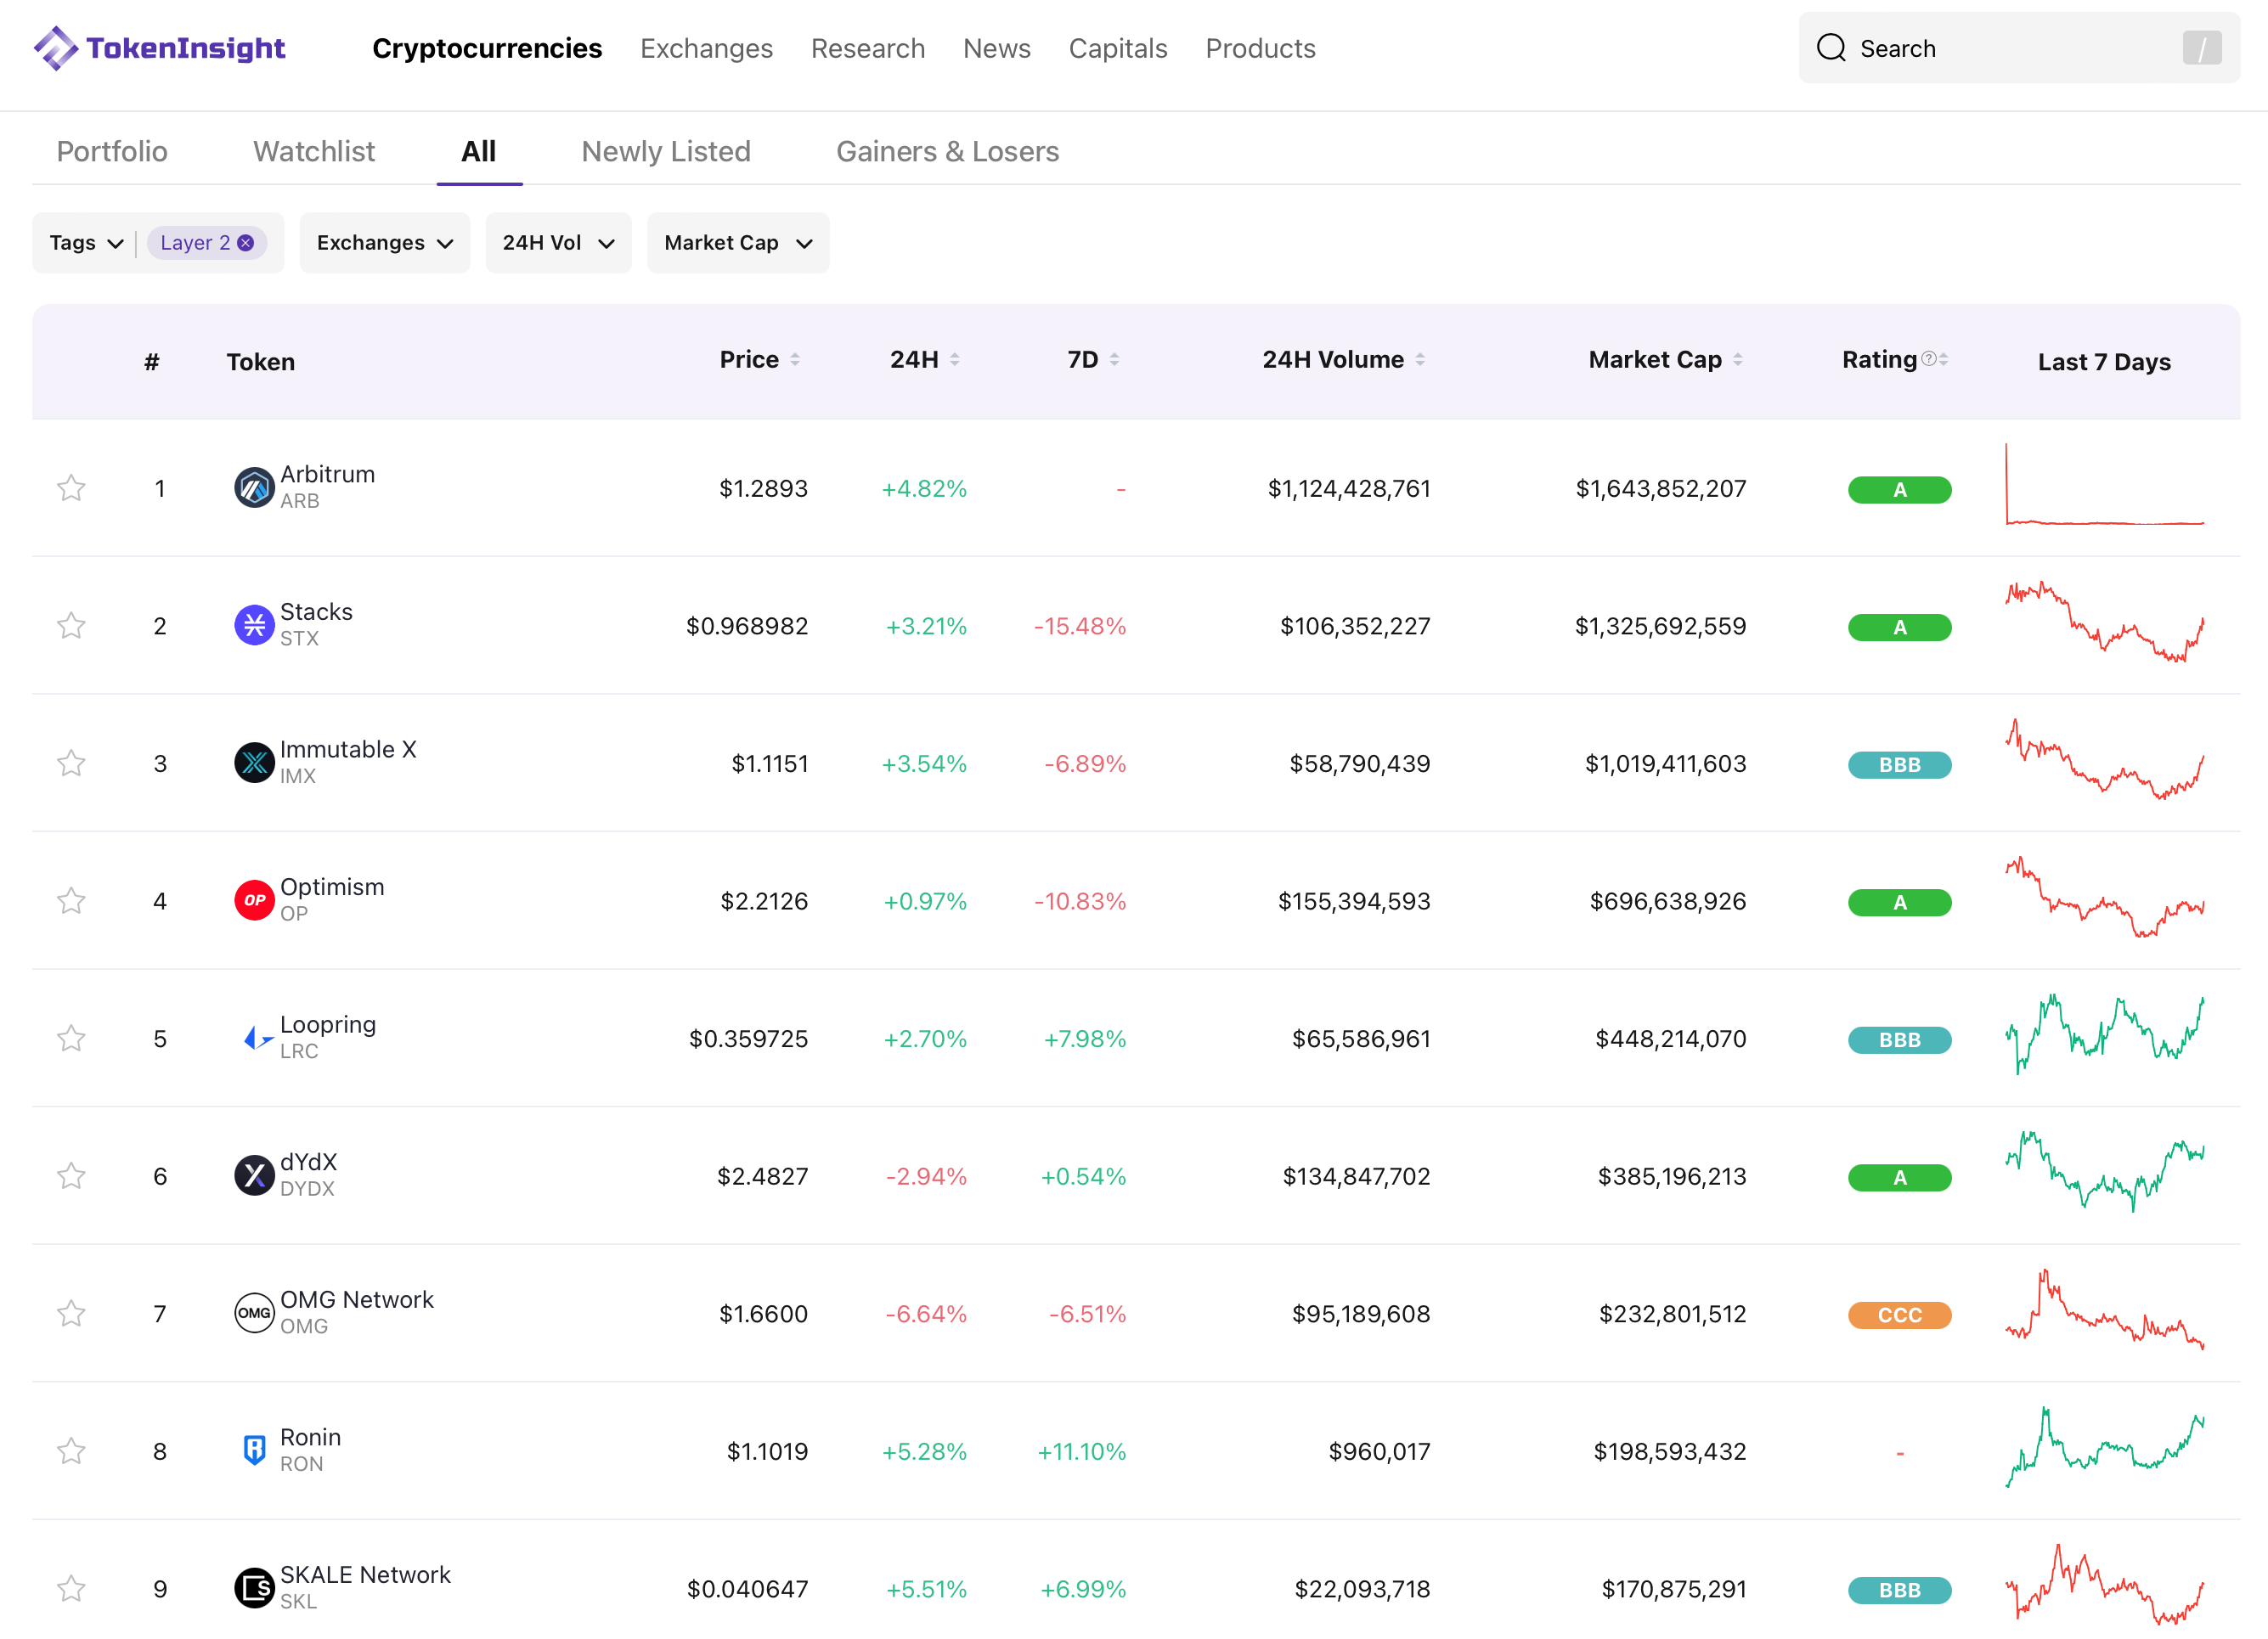Click the TokenInsight logo
This screenshot has height=1639, width=2268.
click(159, 48)
